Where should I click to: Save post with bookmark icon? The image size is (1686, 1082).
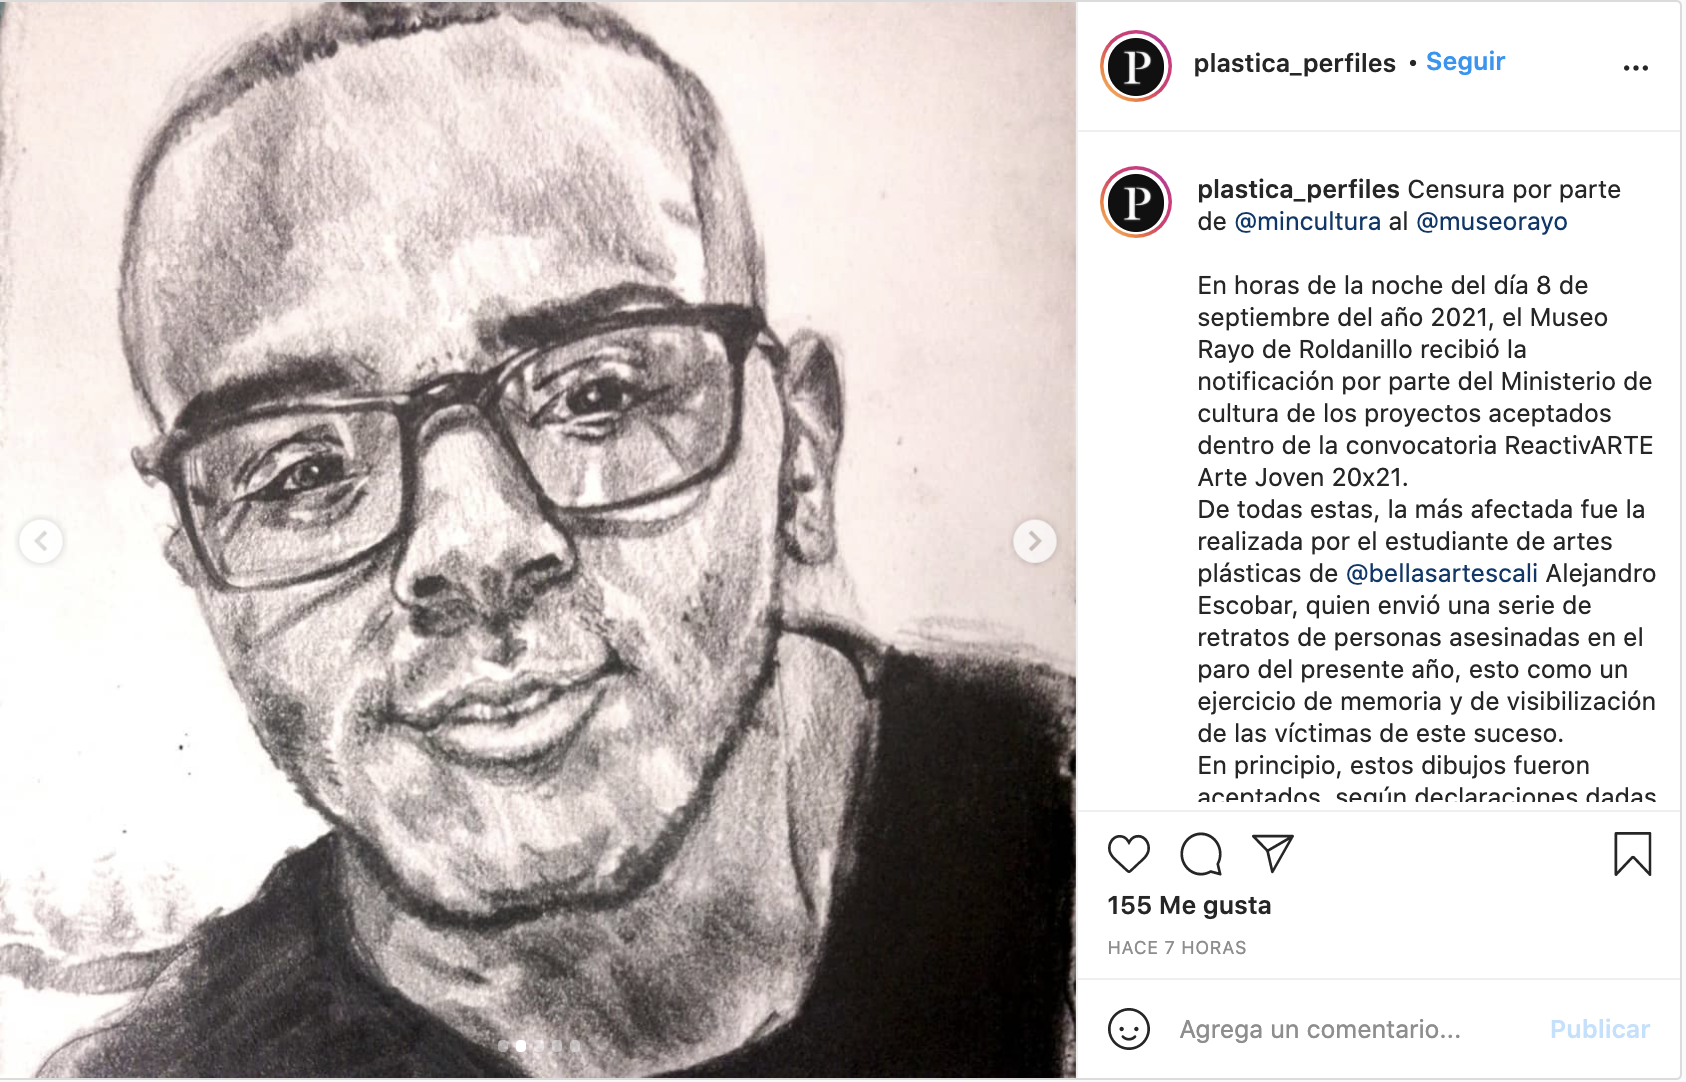tap(1632, 854)
